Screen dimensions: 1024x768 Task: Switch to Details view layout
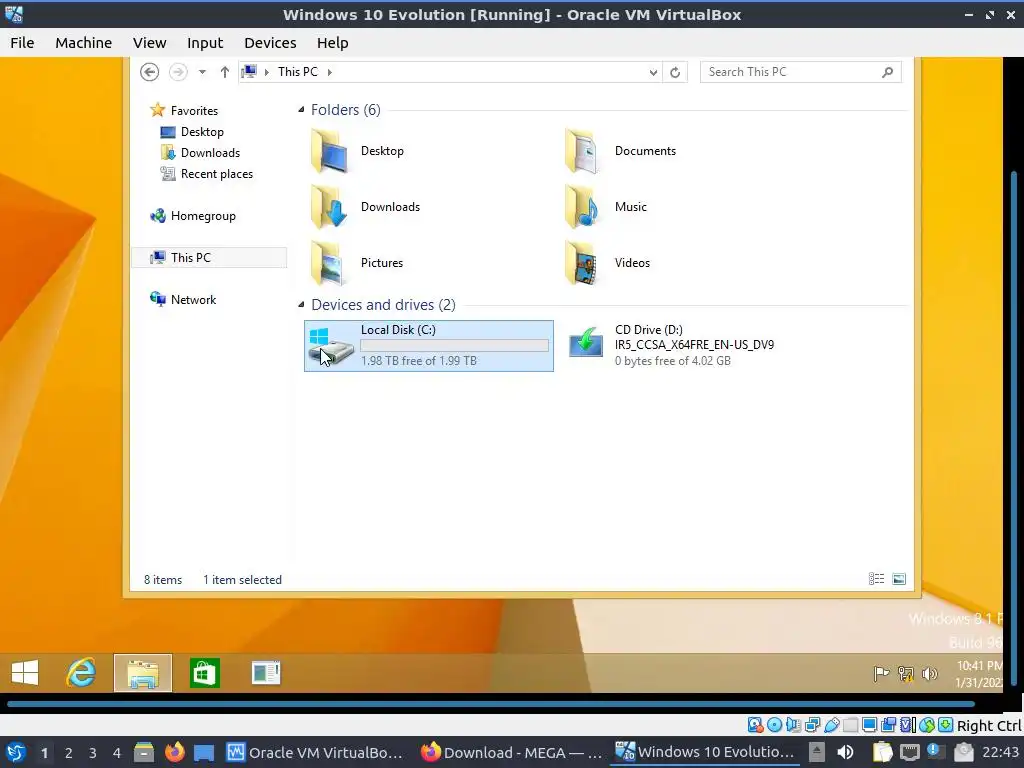(876, 579)
